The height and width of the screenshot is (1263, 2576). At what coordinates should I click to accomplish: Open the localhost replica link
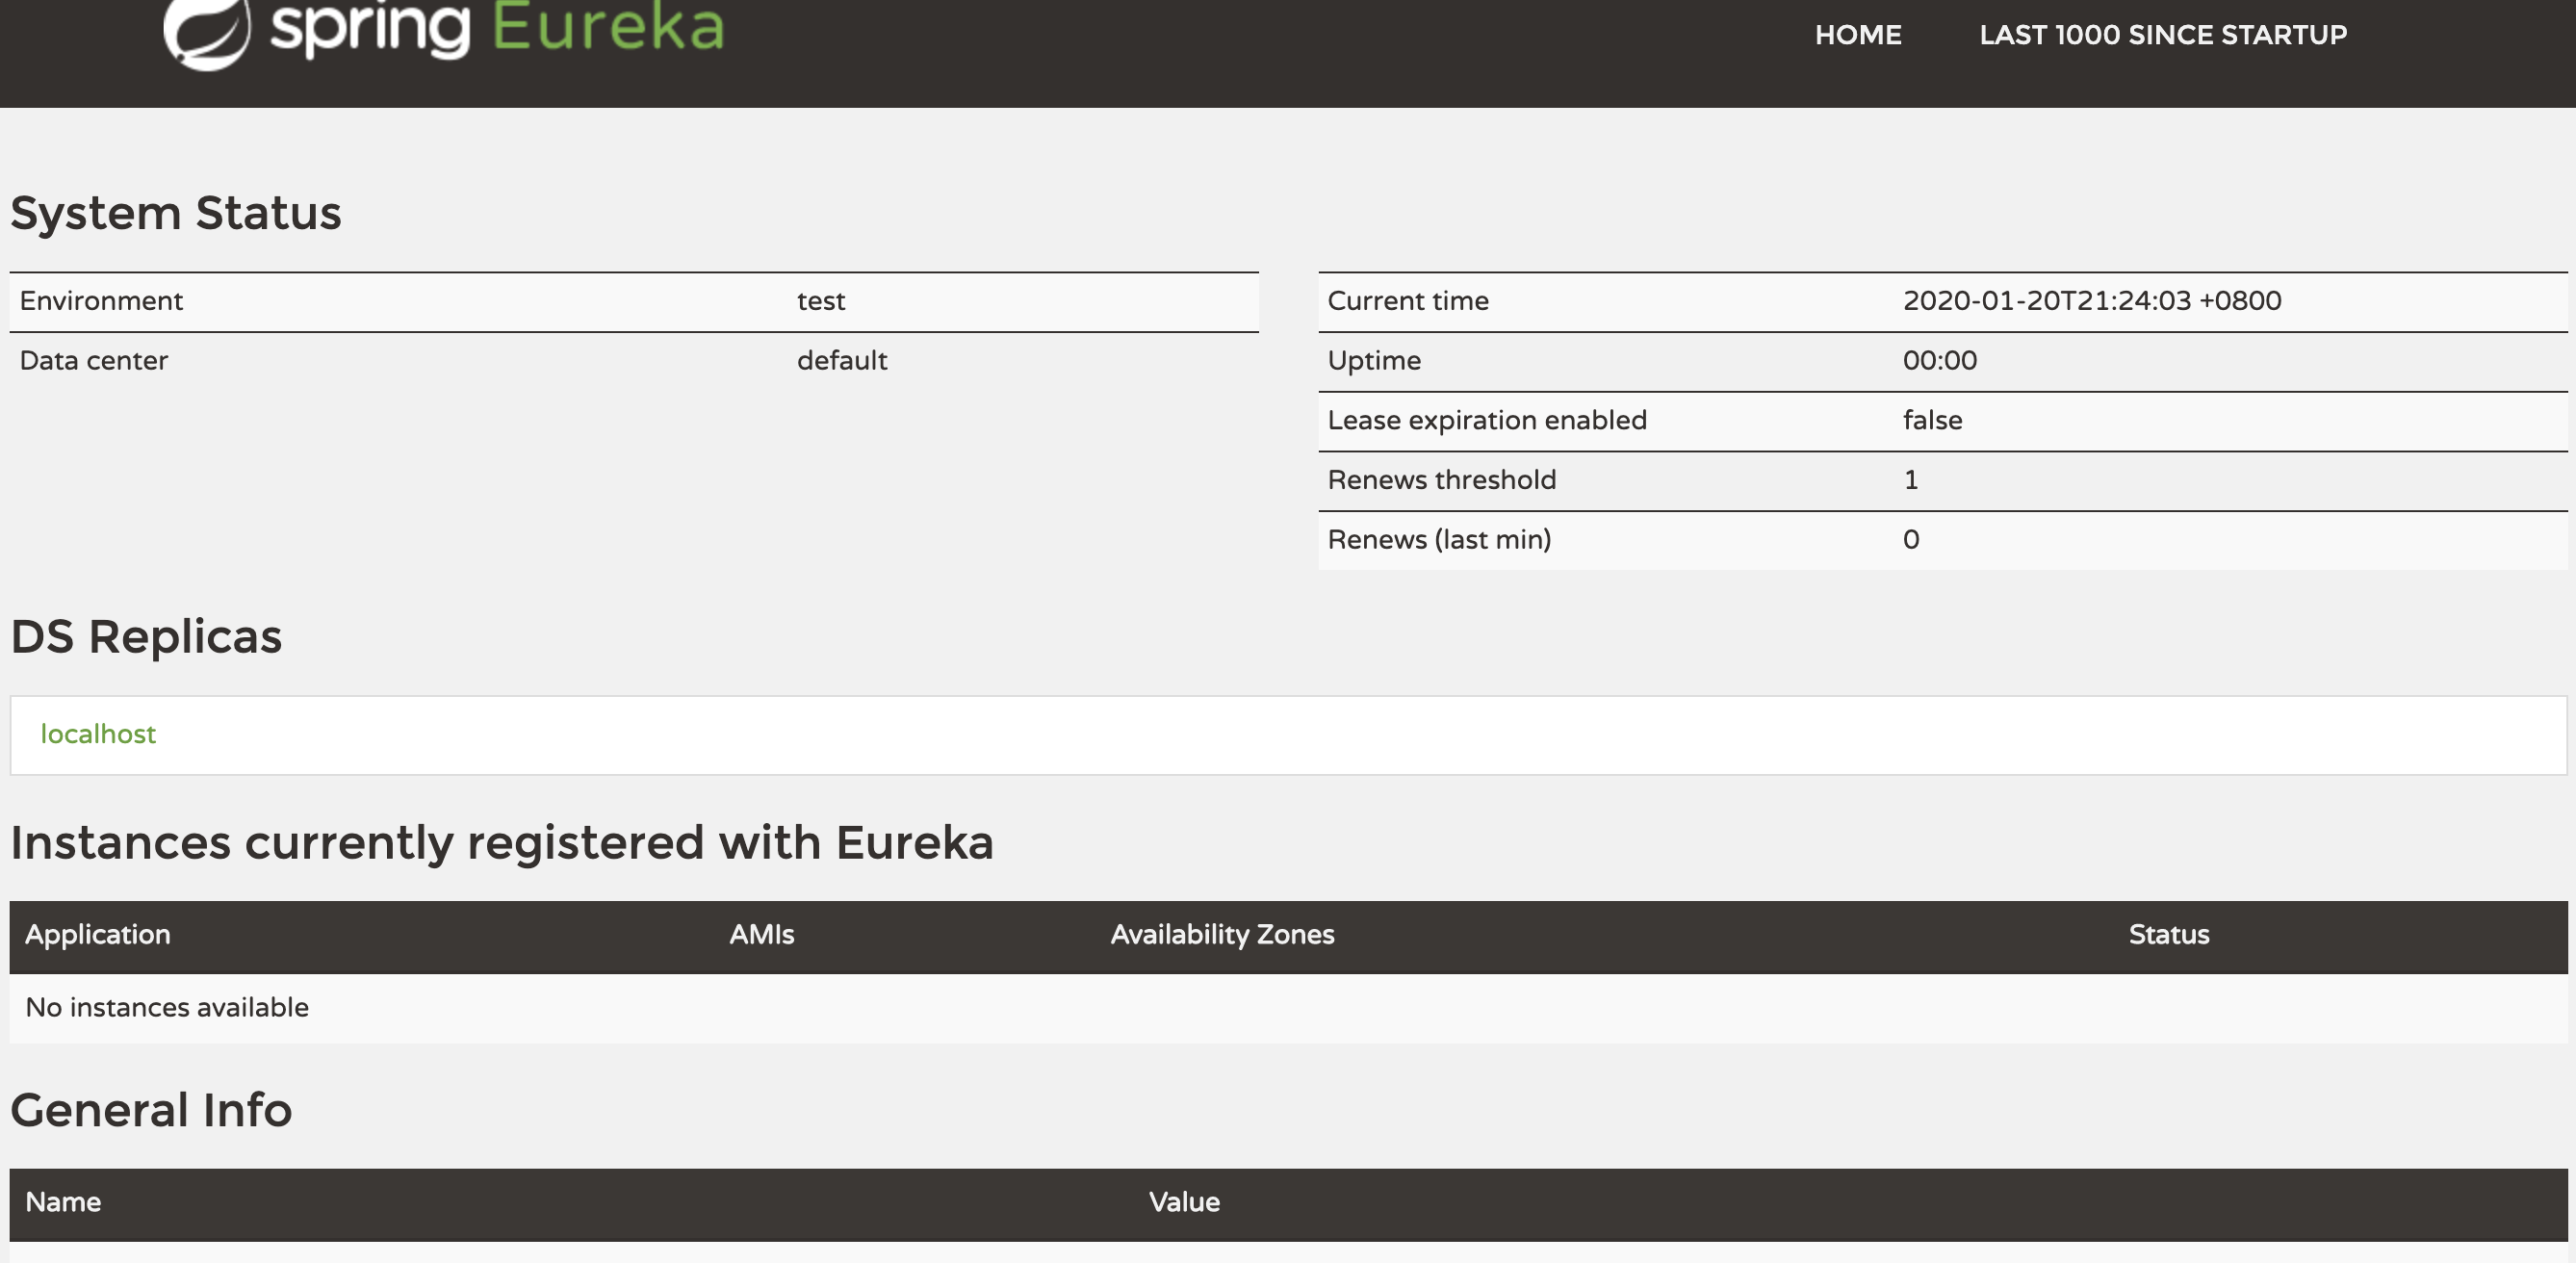(x=98, y=734)
